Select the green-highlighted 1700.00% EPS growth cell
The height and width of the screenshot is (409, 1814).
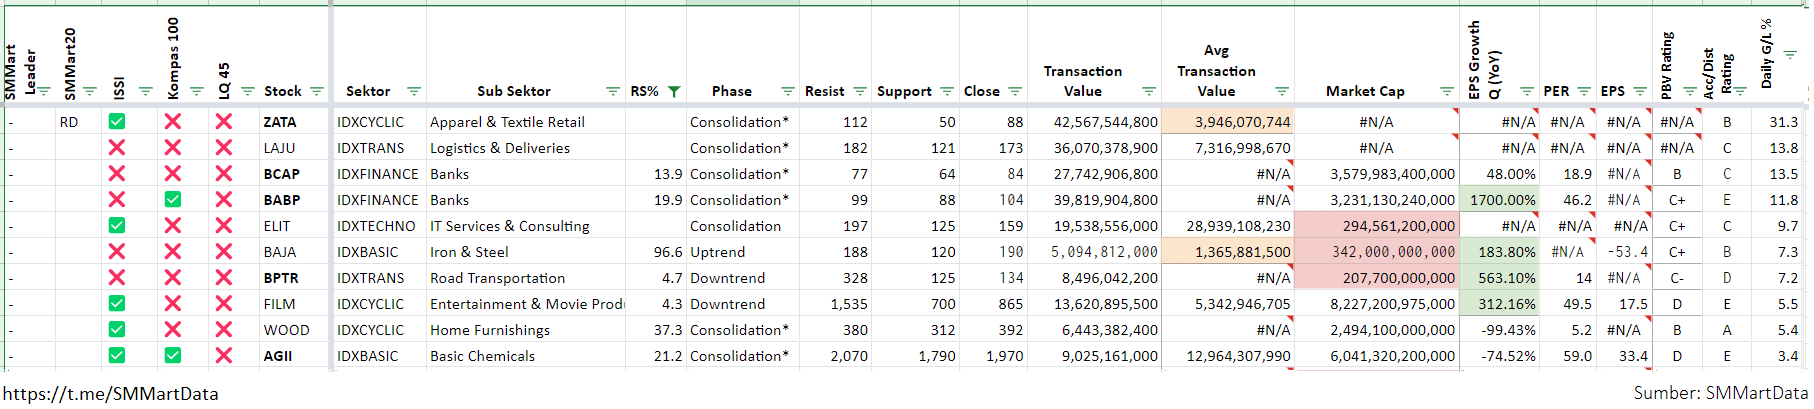1500,200
